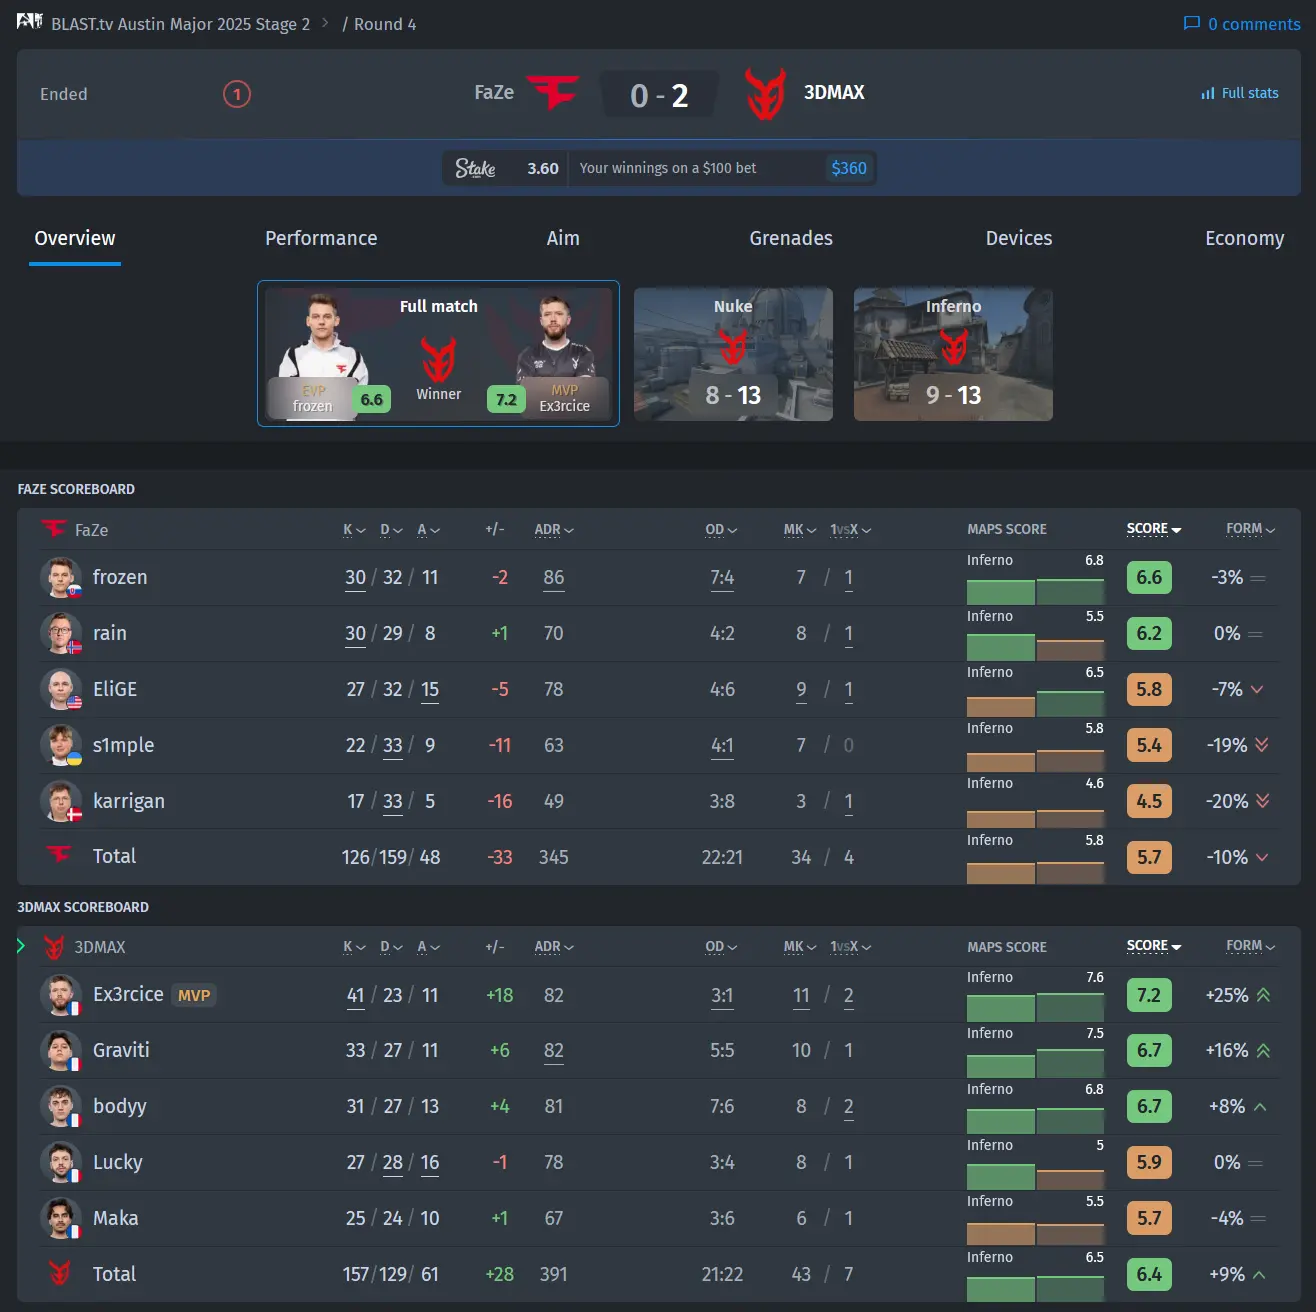The height and width of the screenshot is (1312, 1316).
Task: Click Round 4 breadcrumb
Action: pyautogui.click(x=385, y=24)
